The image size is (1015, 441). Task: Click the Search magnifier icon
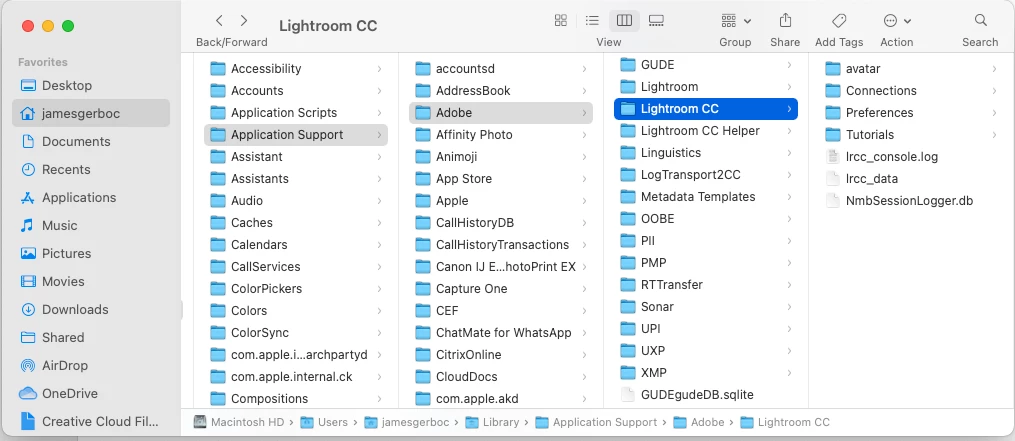tap(981, 20)
